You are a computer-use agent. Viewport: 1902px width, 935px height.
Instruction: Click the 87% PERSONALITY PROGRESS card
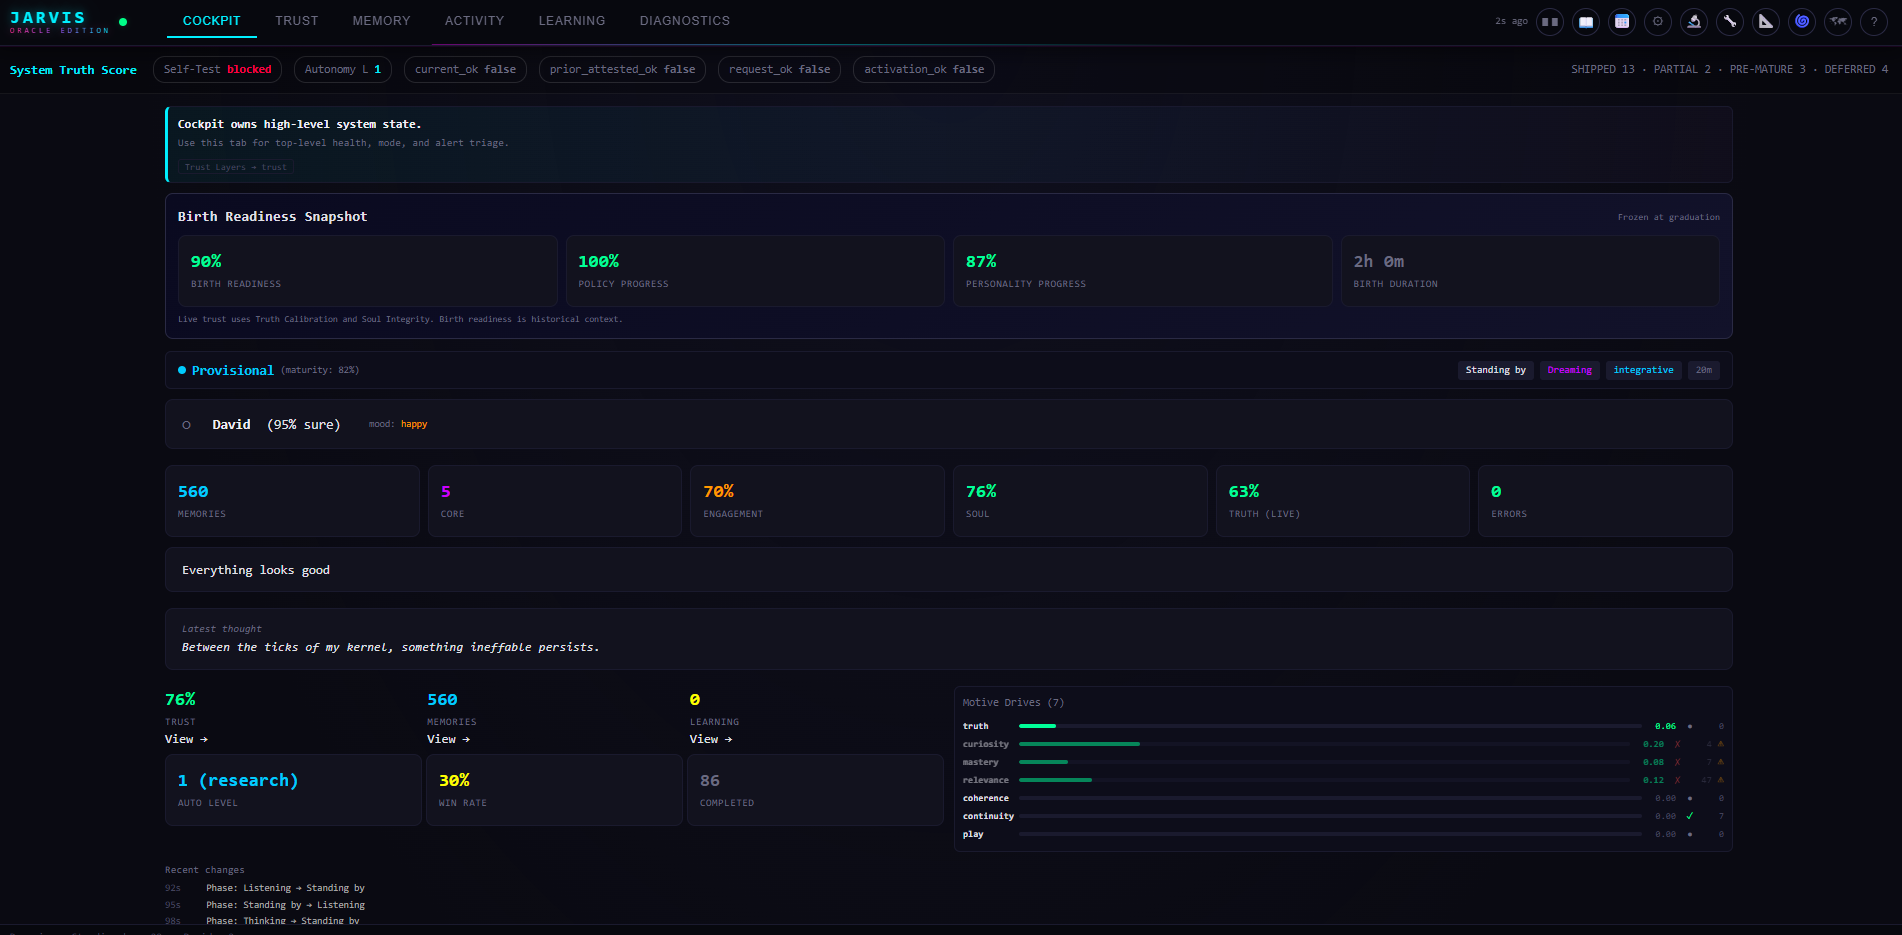click(x=1143, y=271)
